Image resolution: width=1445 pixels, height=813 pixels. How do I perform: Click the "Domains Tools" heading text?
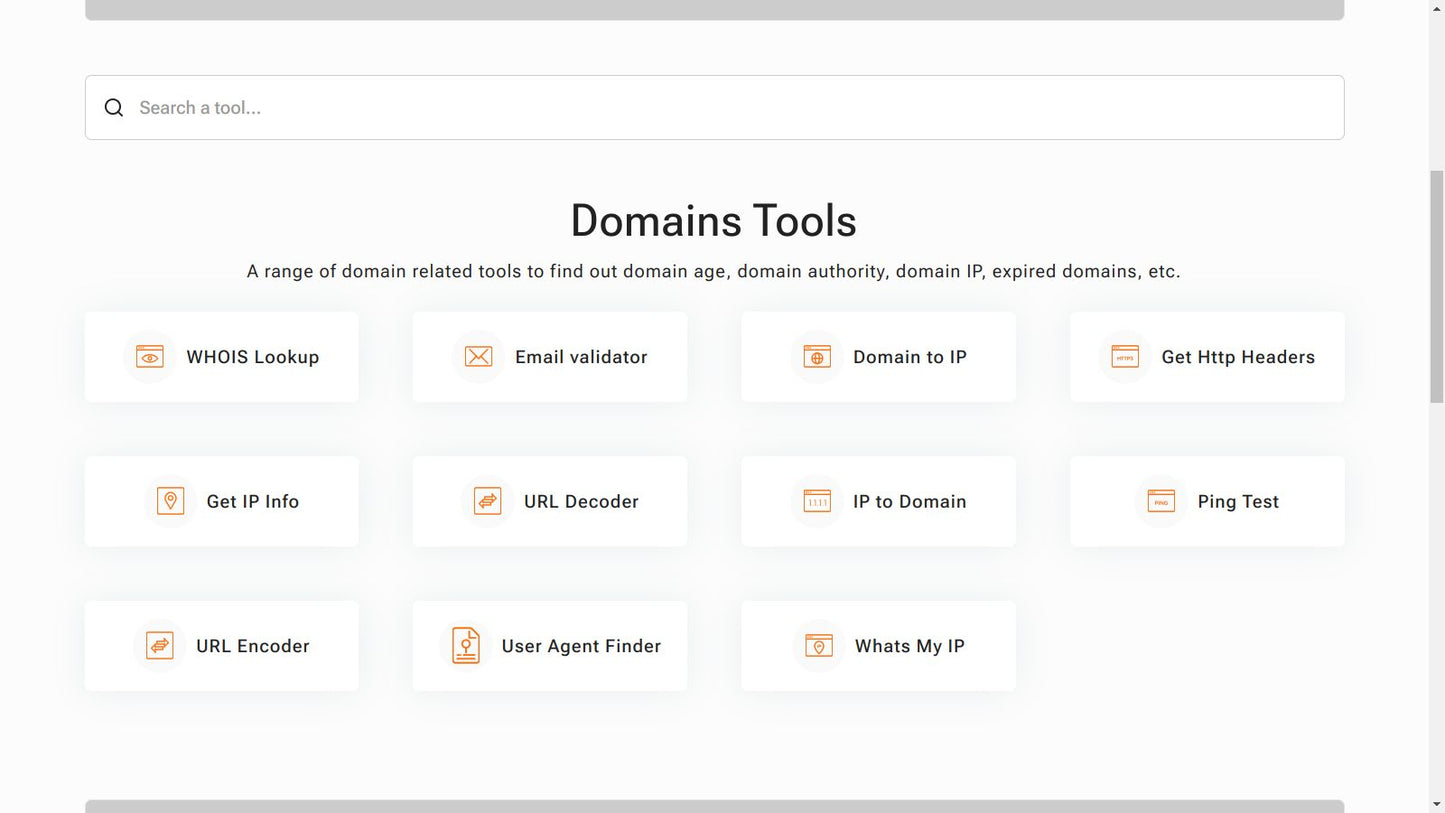[714, 221]
